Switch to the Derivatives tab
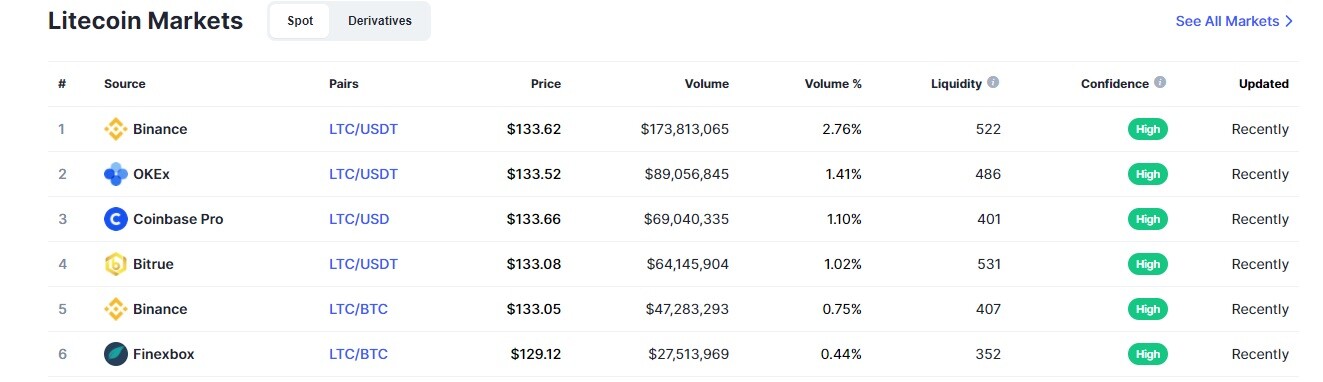Screen dimensions: 1323x382 coord(380,21)
